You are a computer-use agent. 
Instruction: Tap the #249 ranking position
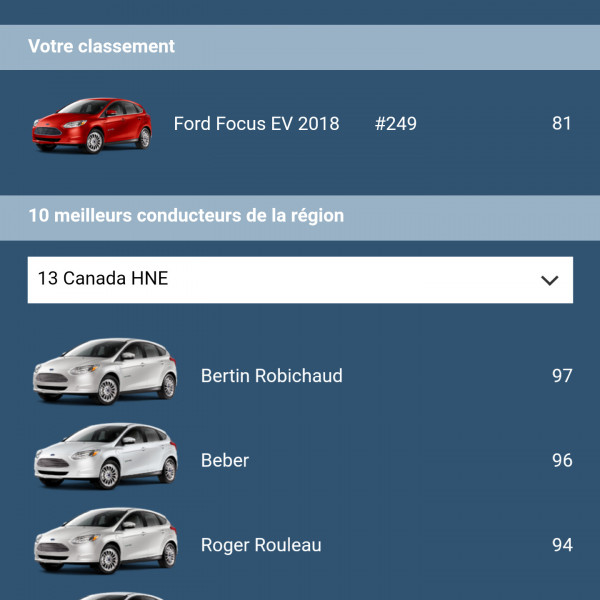pyautogui.click(x=396, y=124)
